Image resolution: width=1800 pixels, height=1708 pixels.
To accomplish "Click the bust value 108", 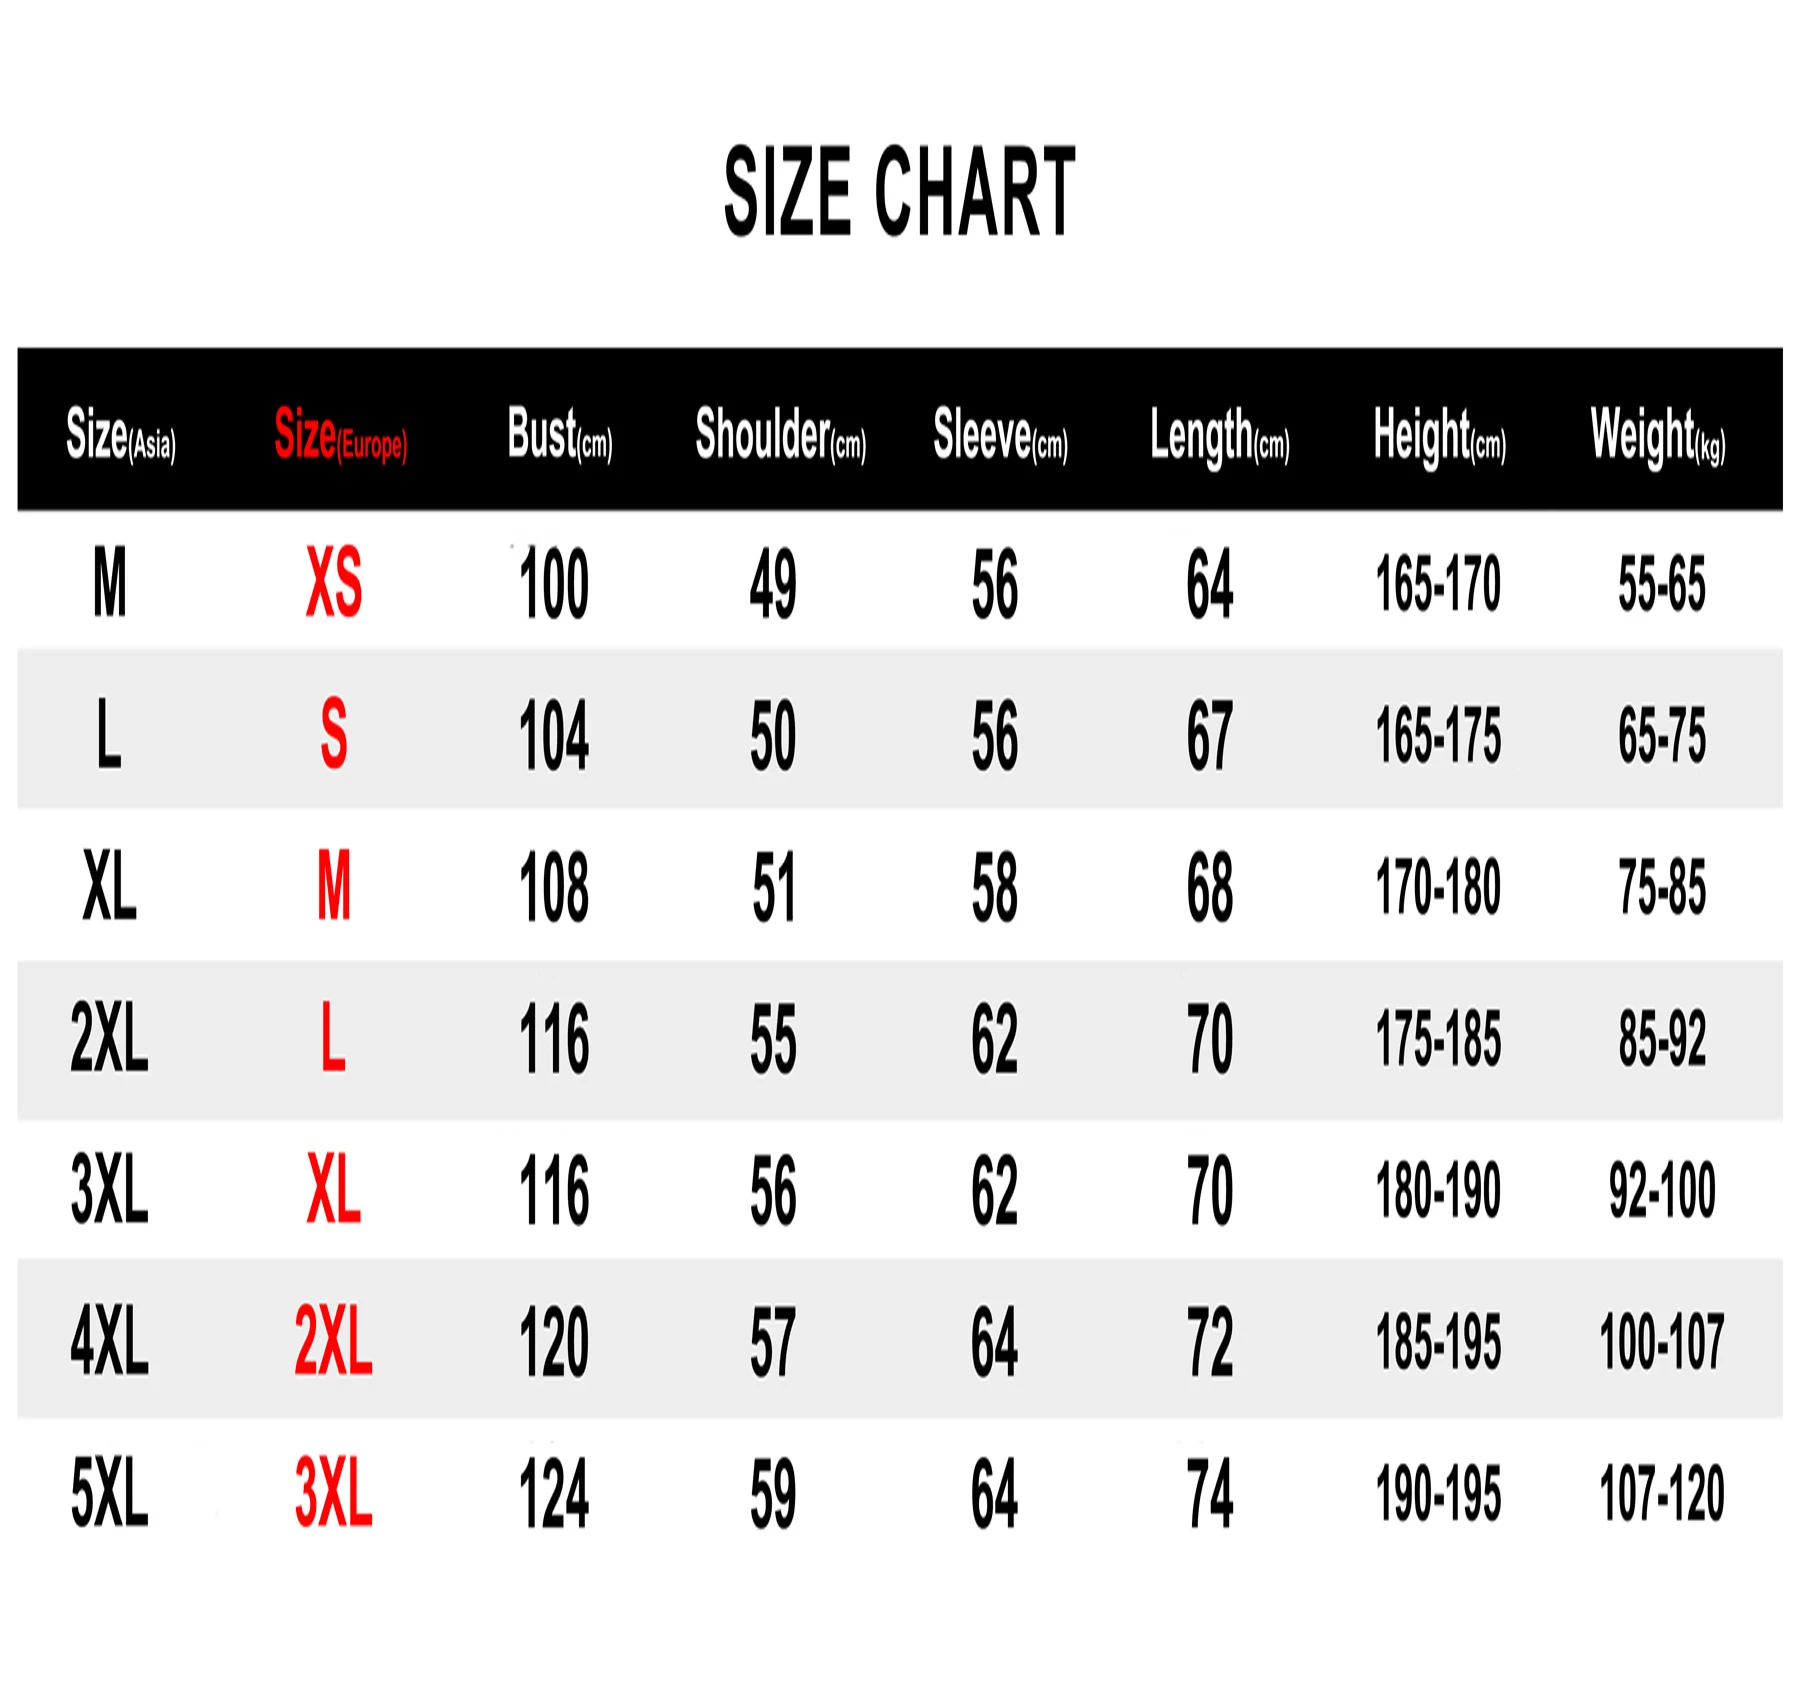I will pyautogui.click(x=554, y=887).
